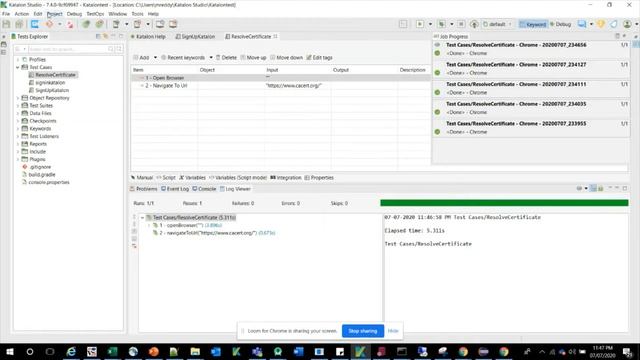Open the Console tab
The height and width of the screenshot is (360, 640).
click(x=204, y=189)
